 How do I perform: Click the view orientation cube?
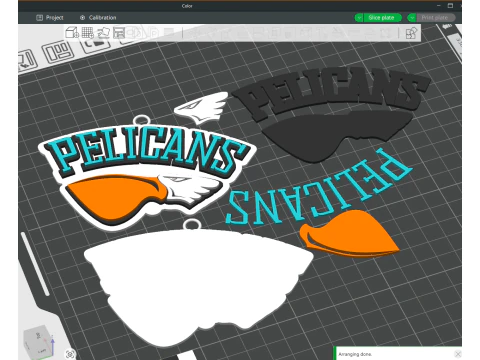click(x=38, y=341)
